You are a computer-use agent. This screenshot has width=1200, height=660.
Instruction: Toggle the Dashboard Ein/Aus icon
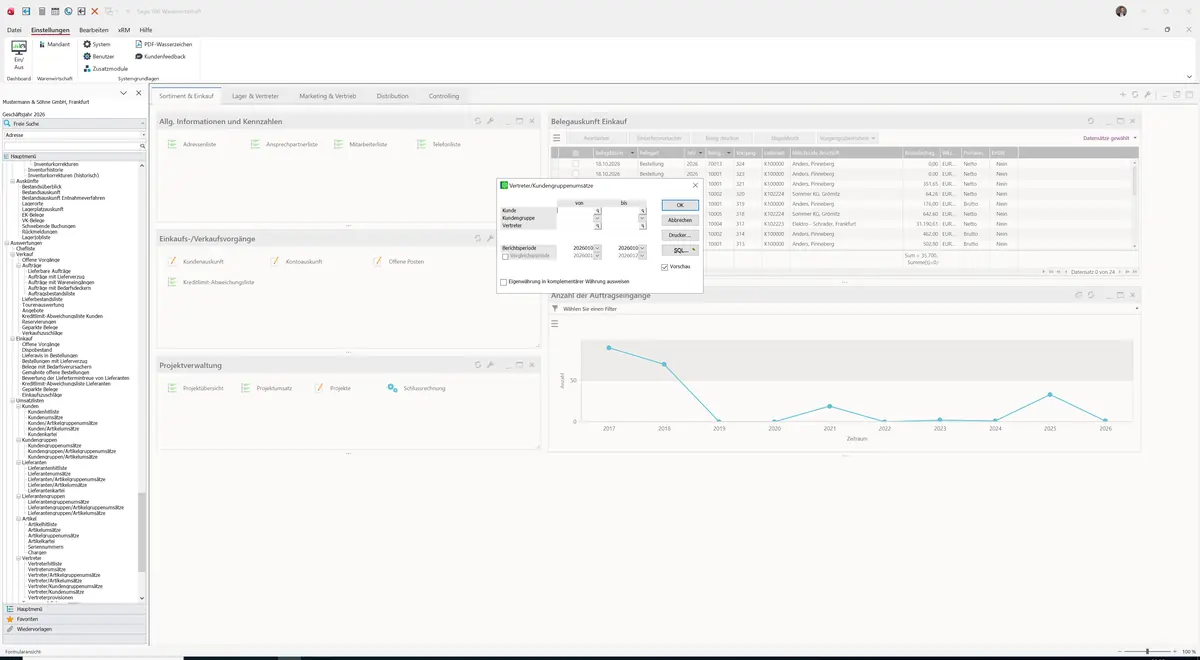[x=19, y=54]
